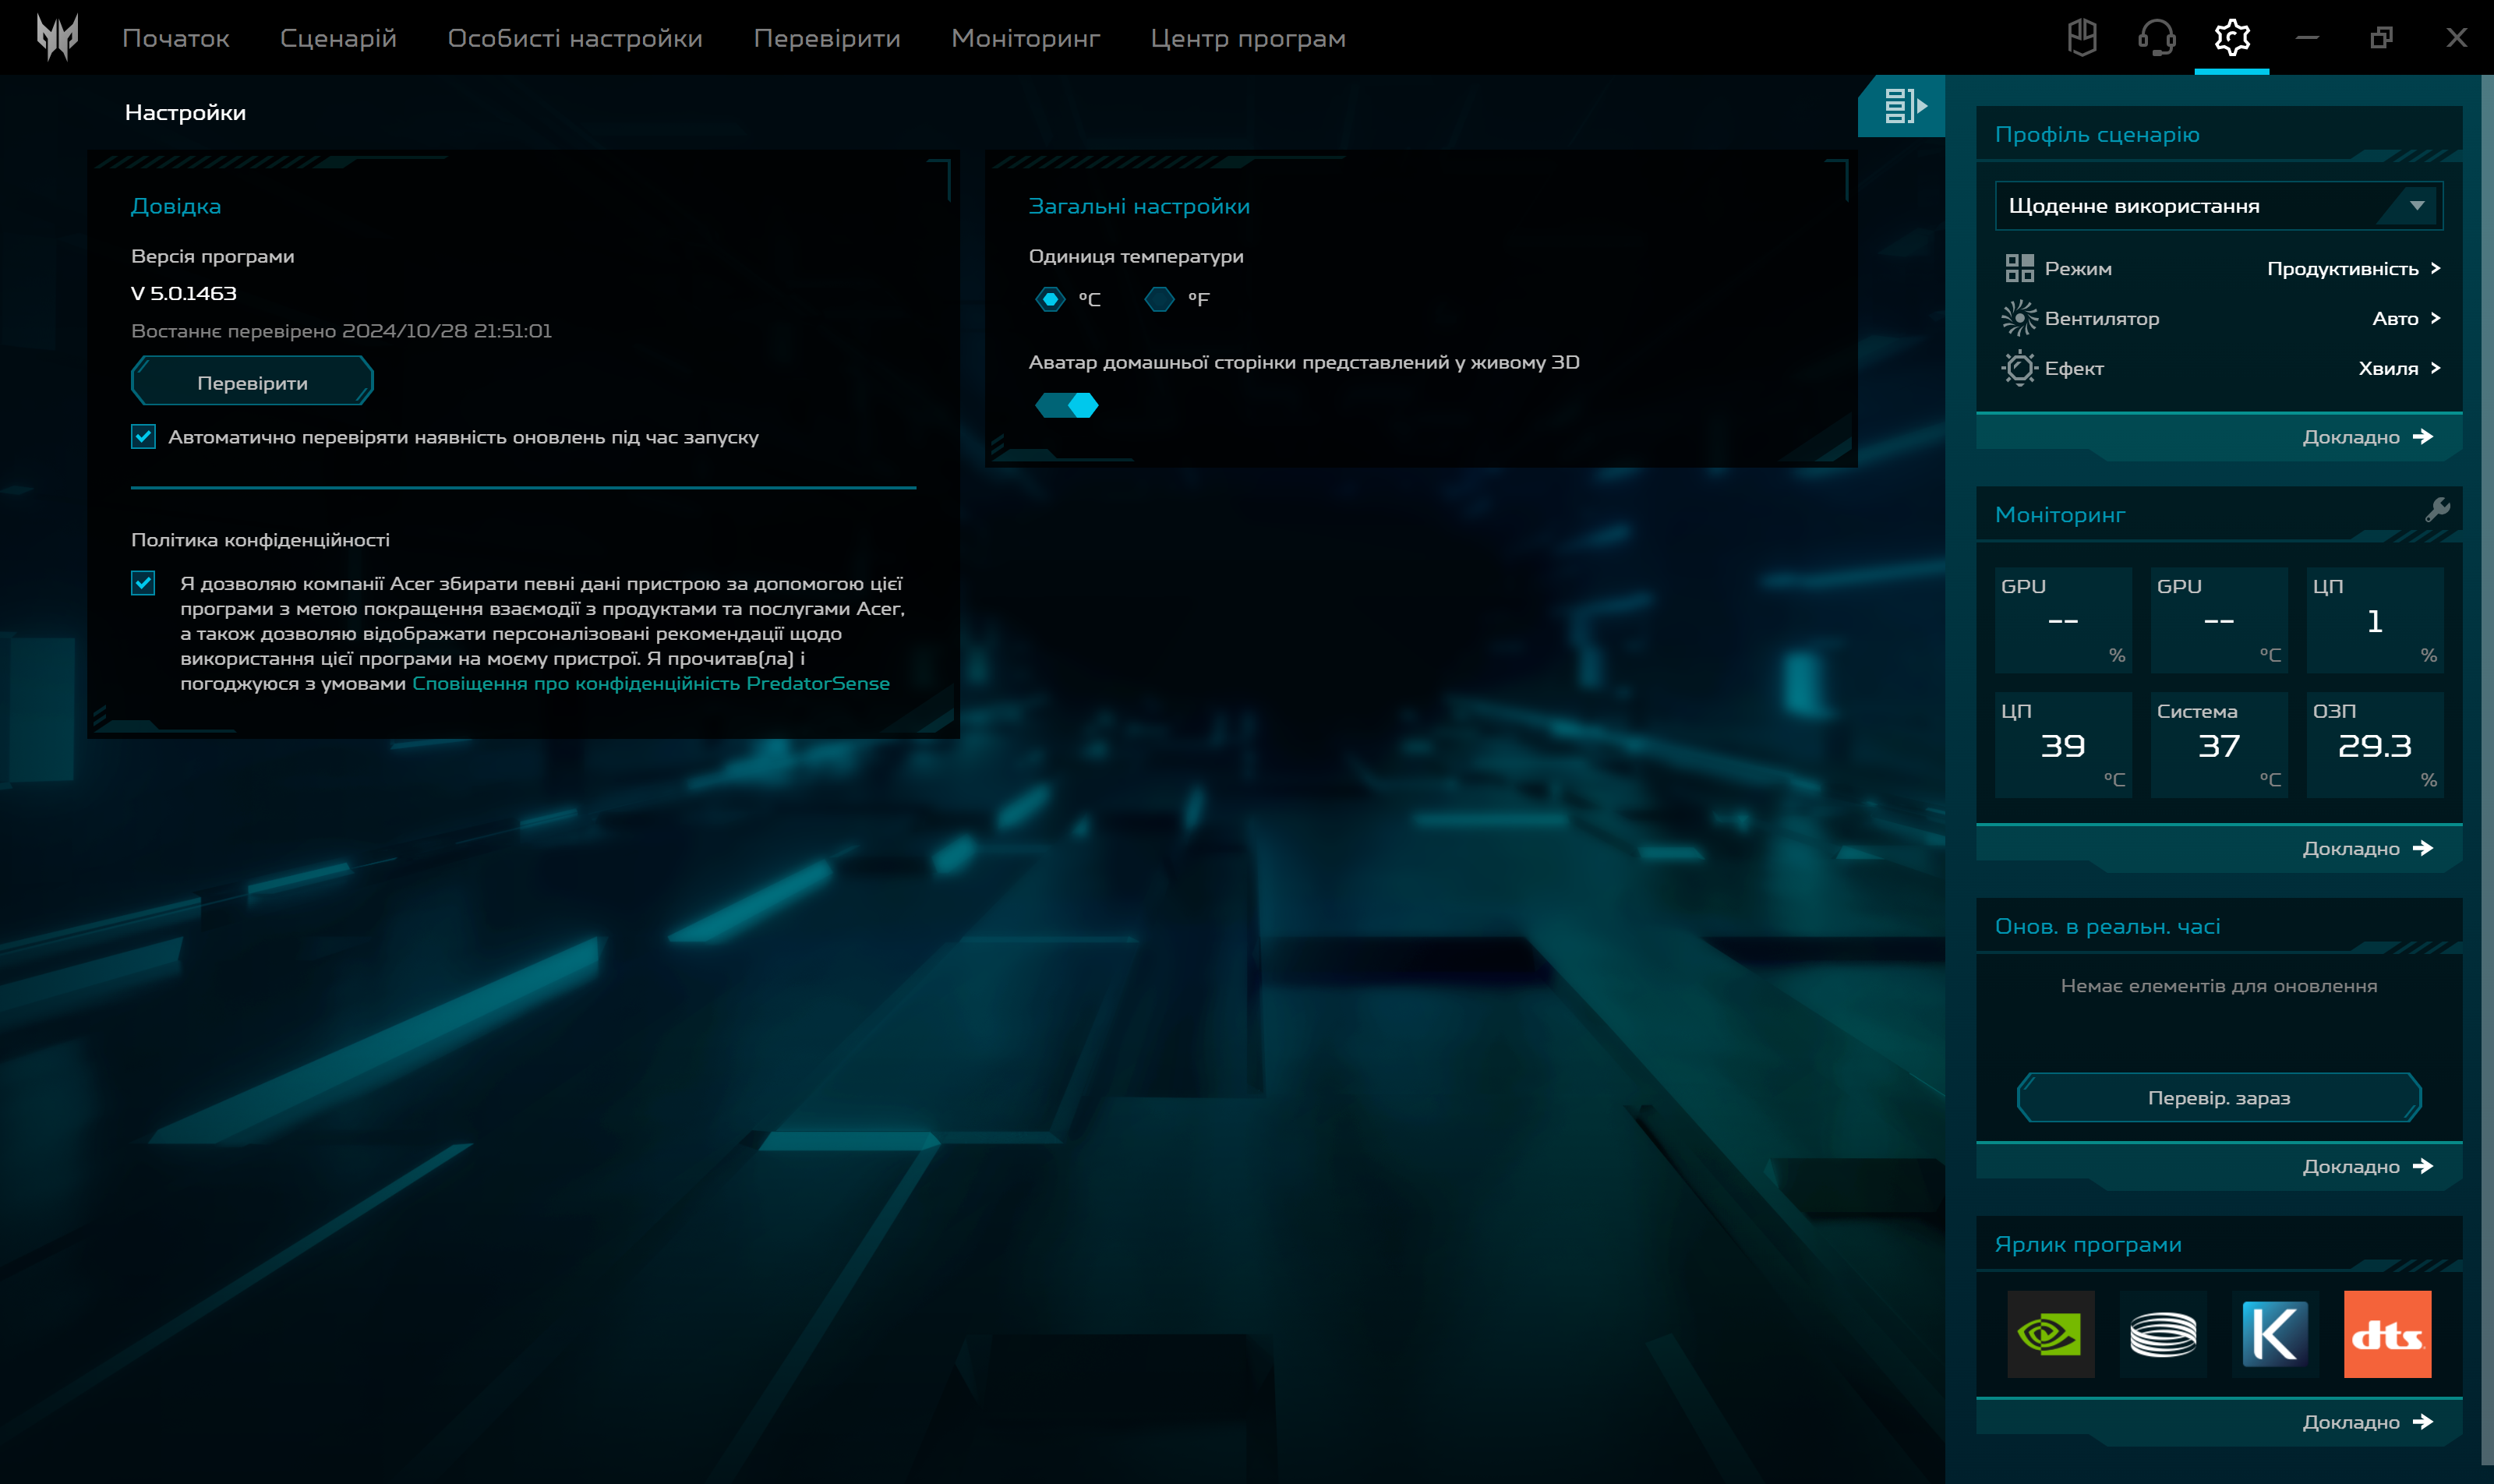
Task: Click the Predator logo icon
Action: (57, 37)
